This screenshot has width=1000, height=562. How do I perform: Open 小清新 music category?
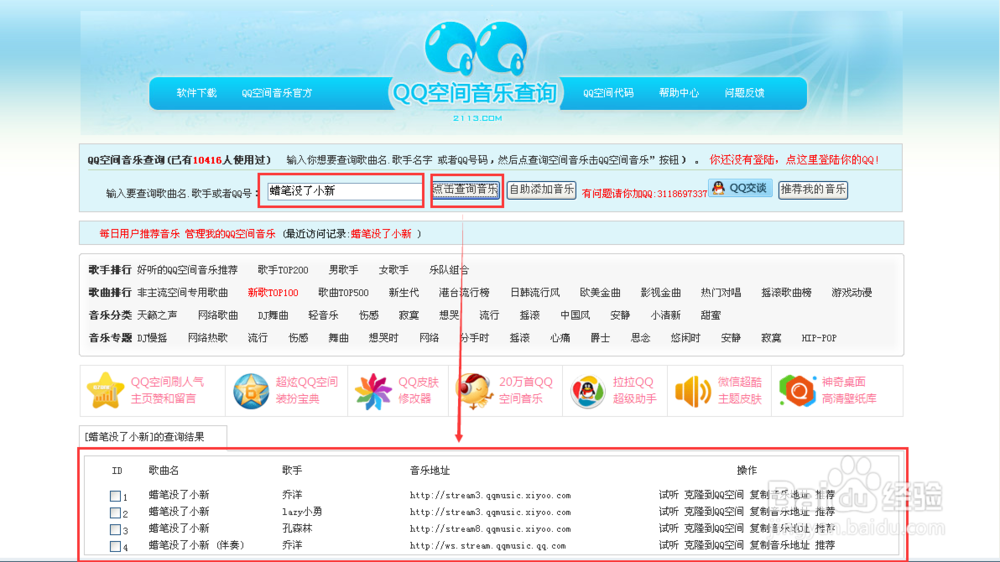tap(666, 315)
